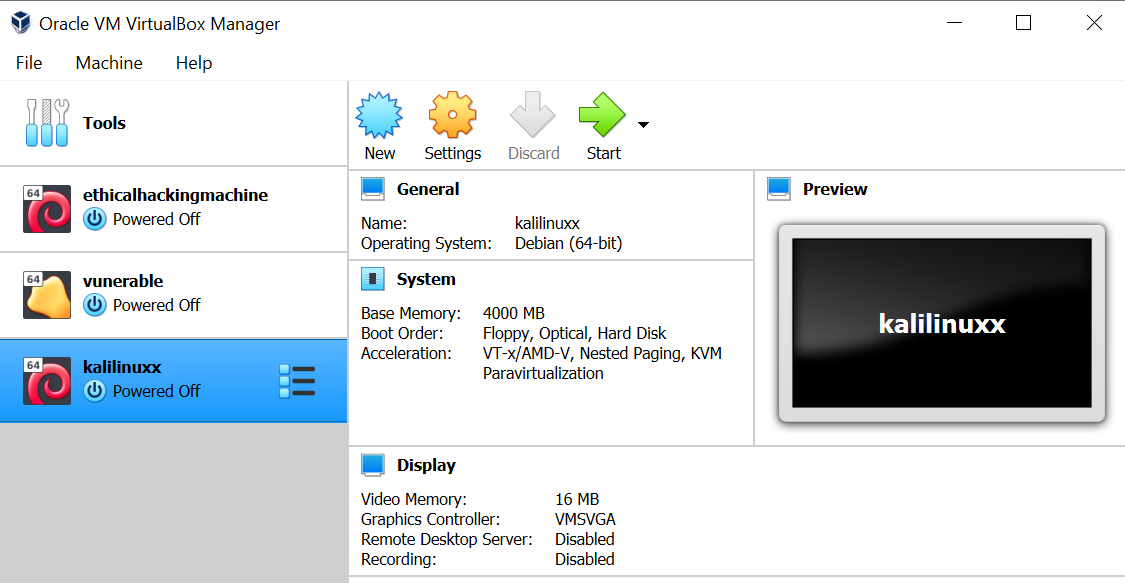Open the Settings gear icon
This screenshot has width=1125, height=583.
click(452, 116)
